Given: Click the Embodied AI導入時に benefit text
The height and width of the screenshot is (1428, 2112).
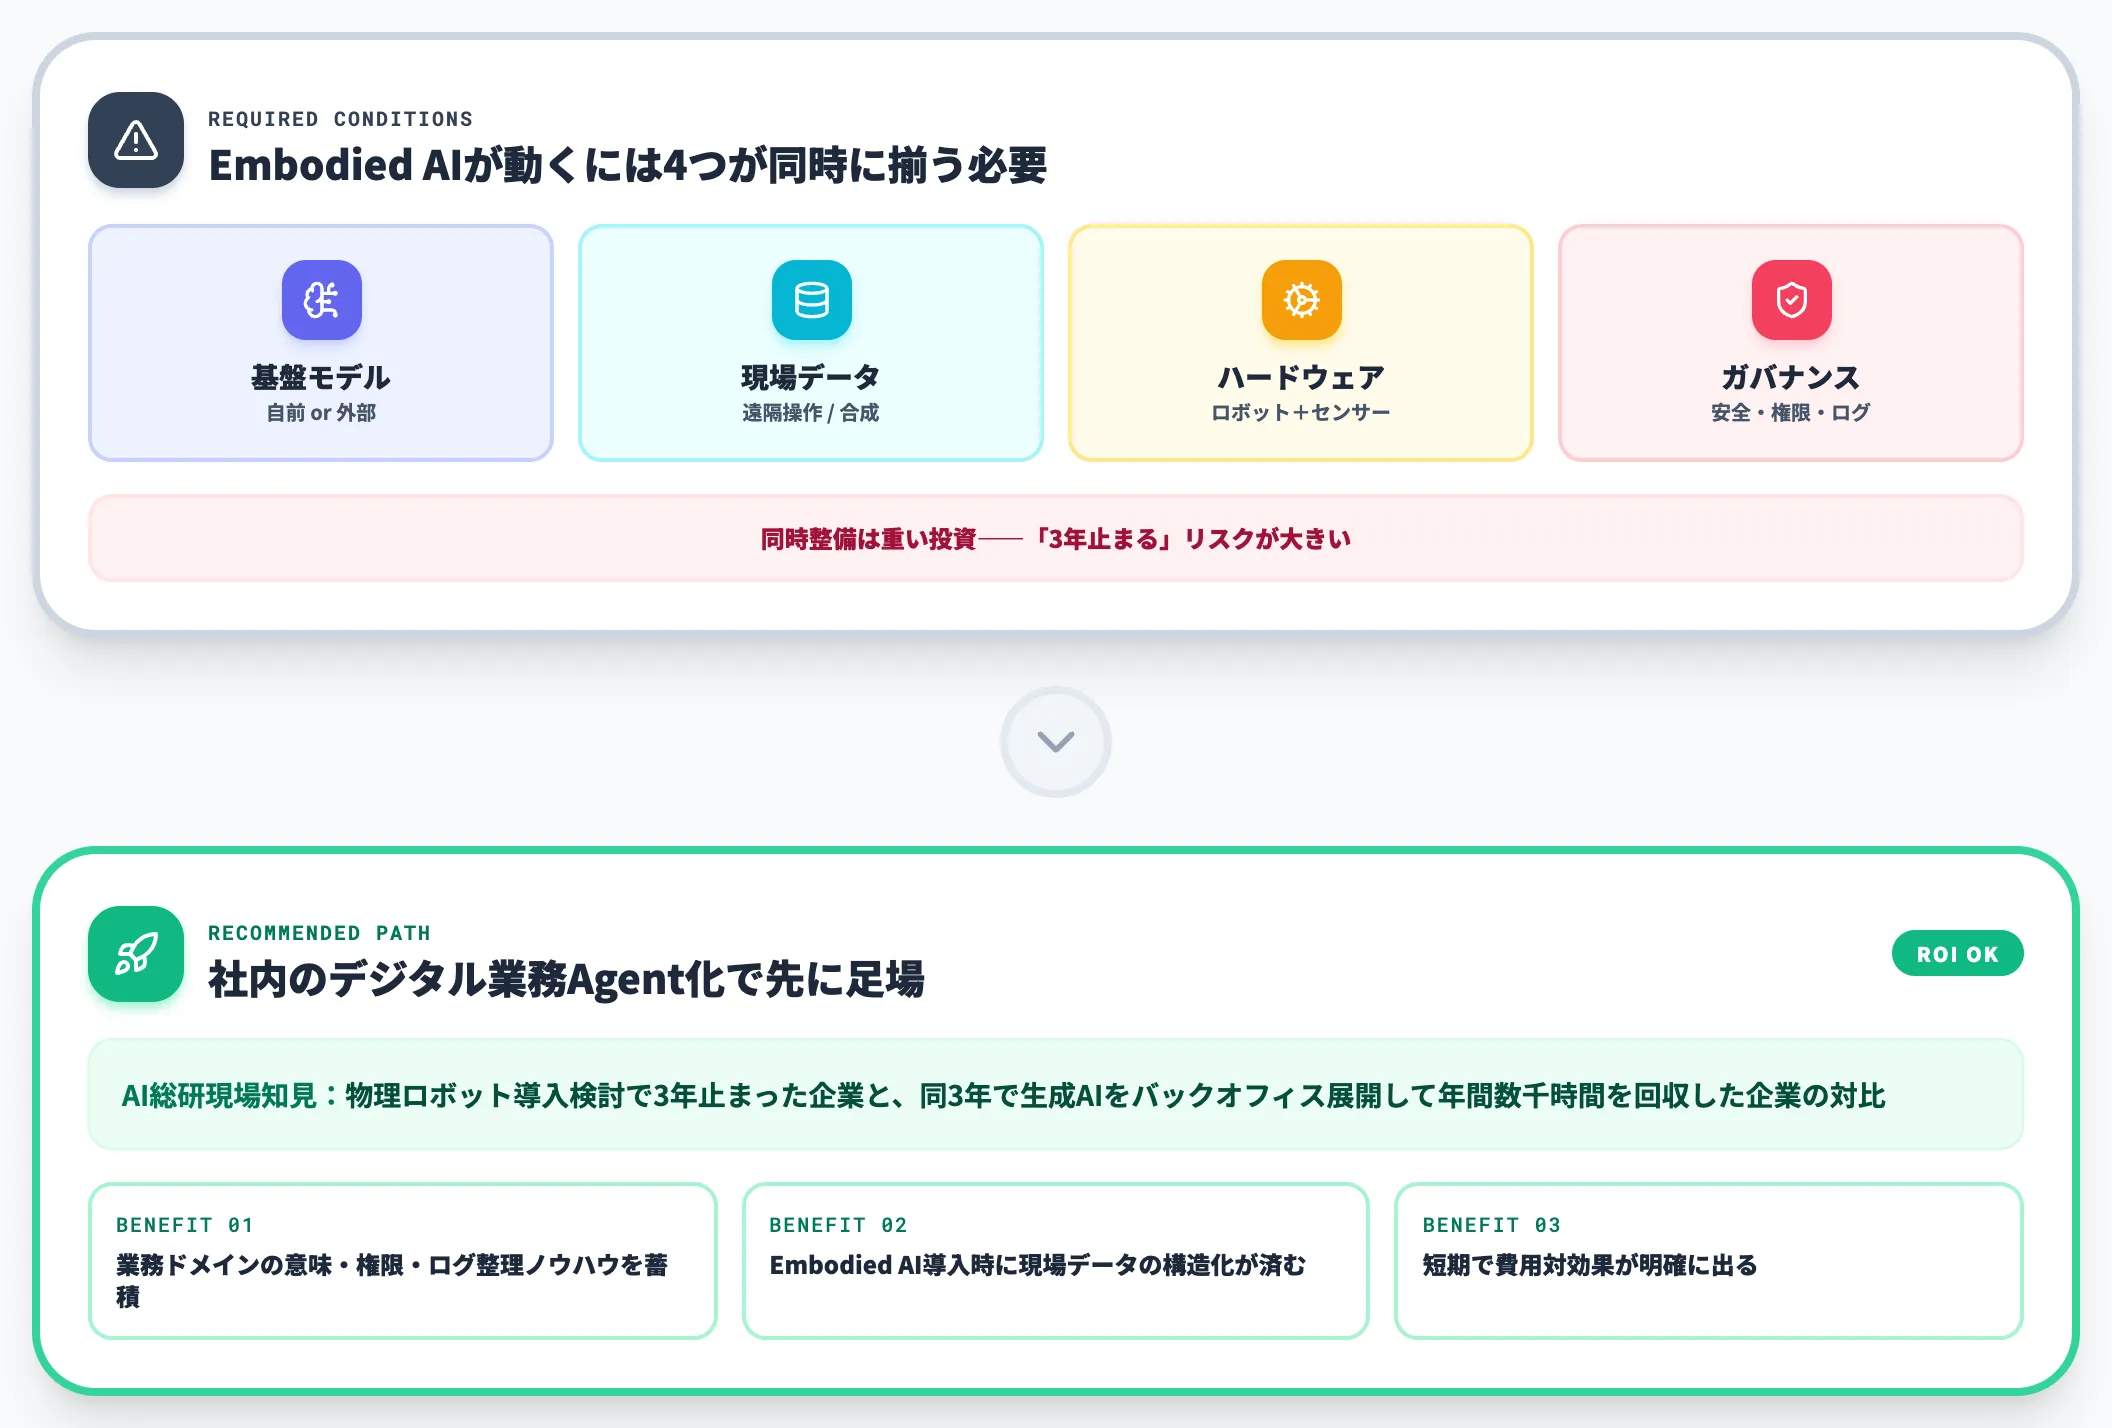Looking at the screenshot, I should 1037,1265.
